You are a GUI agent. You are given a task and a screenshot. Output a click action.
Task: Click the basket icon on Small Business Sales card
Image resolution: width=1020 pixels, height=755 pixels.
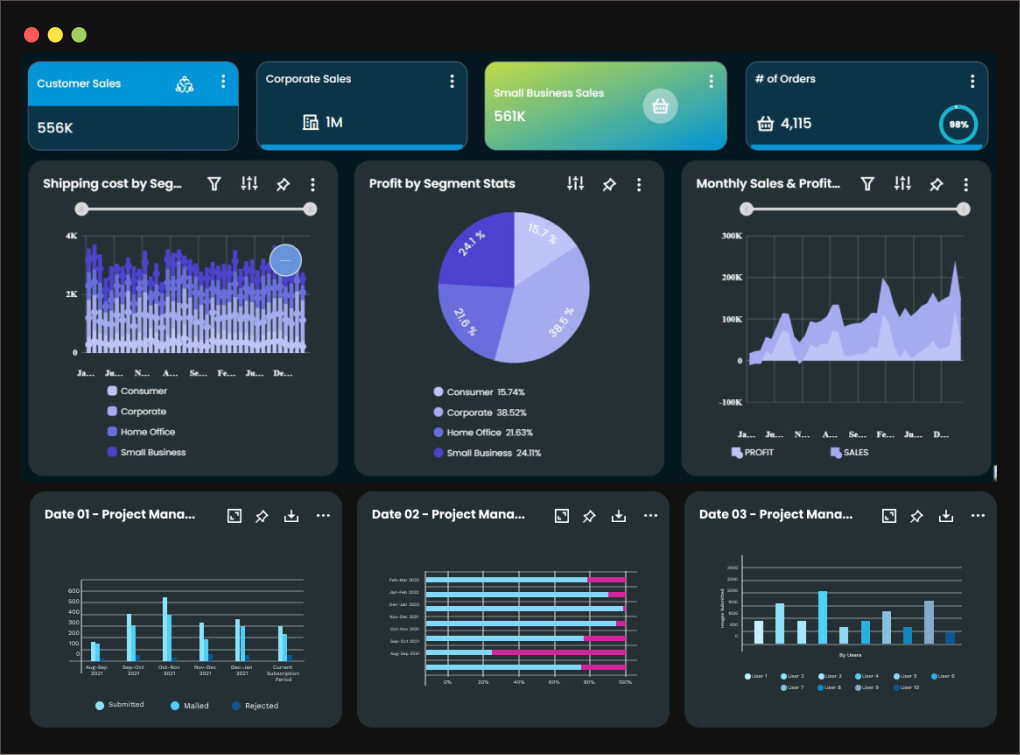tap(660, 105)
